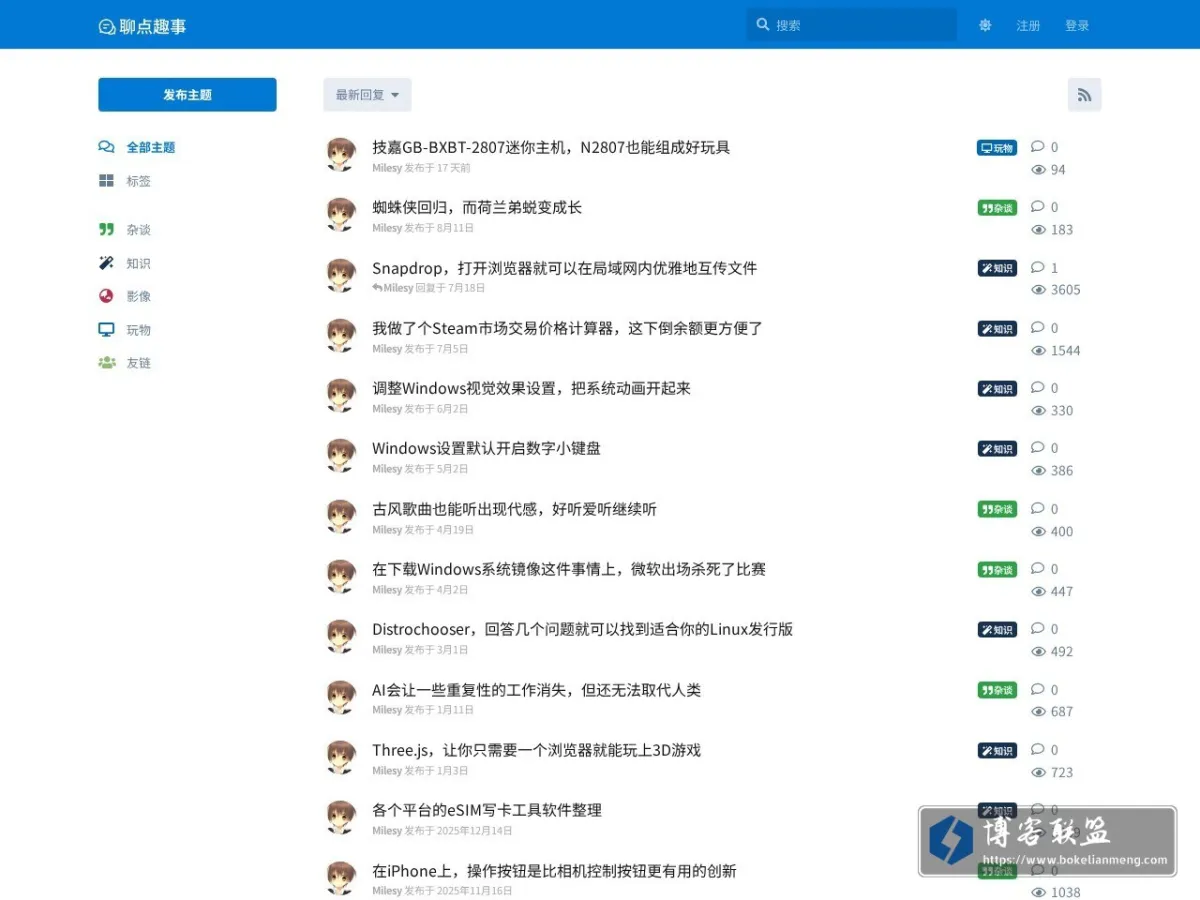Open the Snapdrop file transfer post

pyautogui.click(x=565, y=268)
